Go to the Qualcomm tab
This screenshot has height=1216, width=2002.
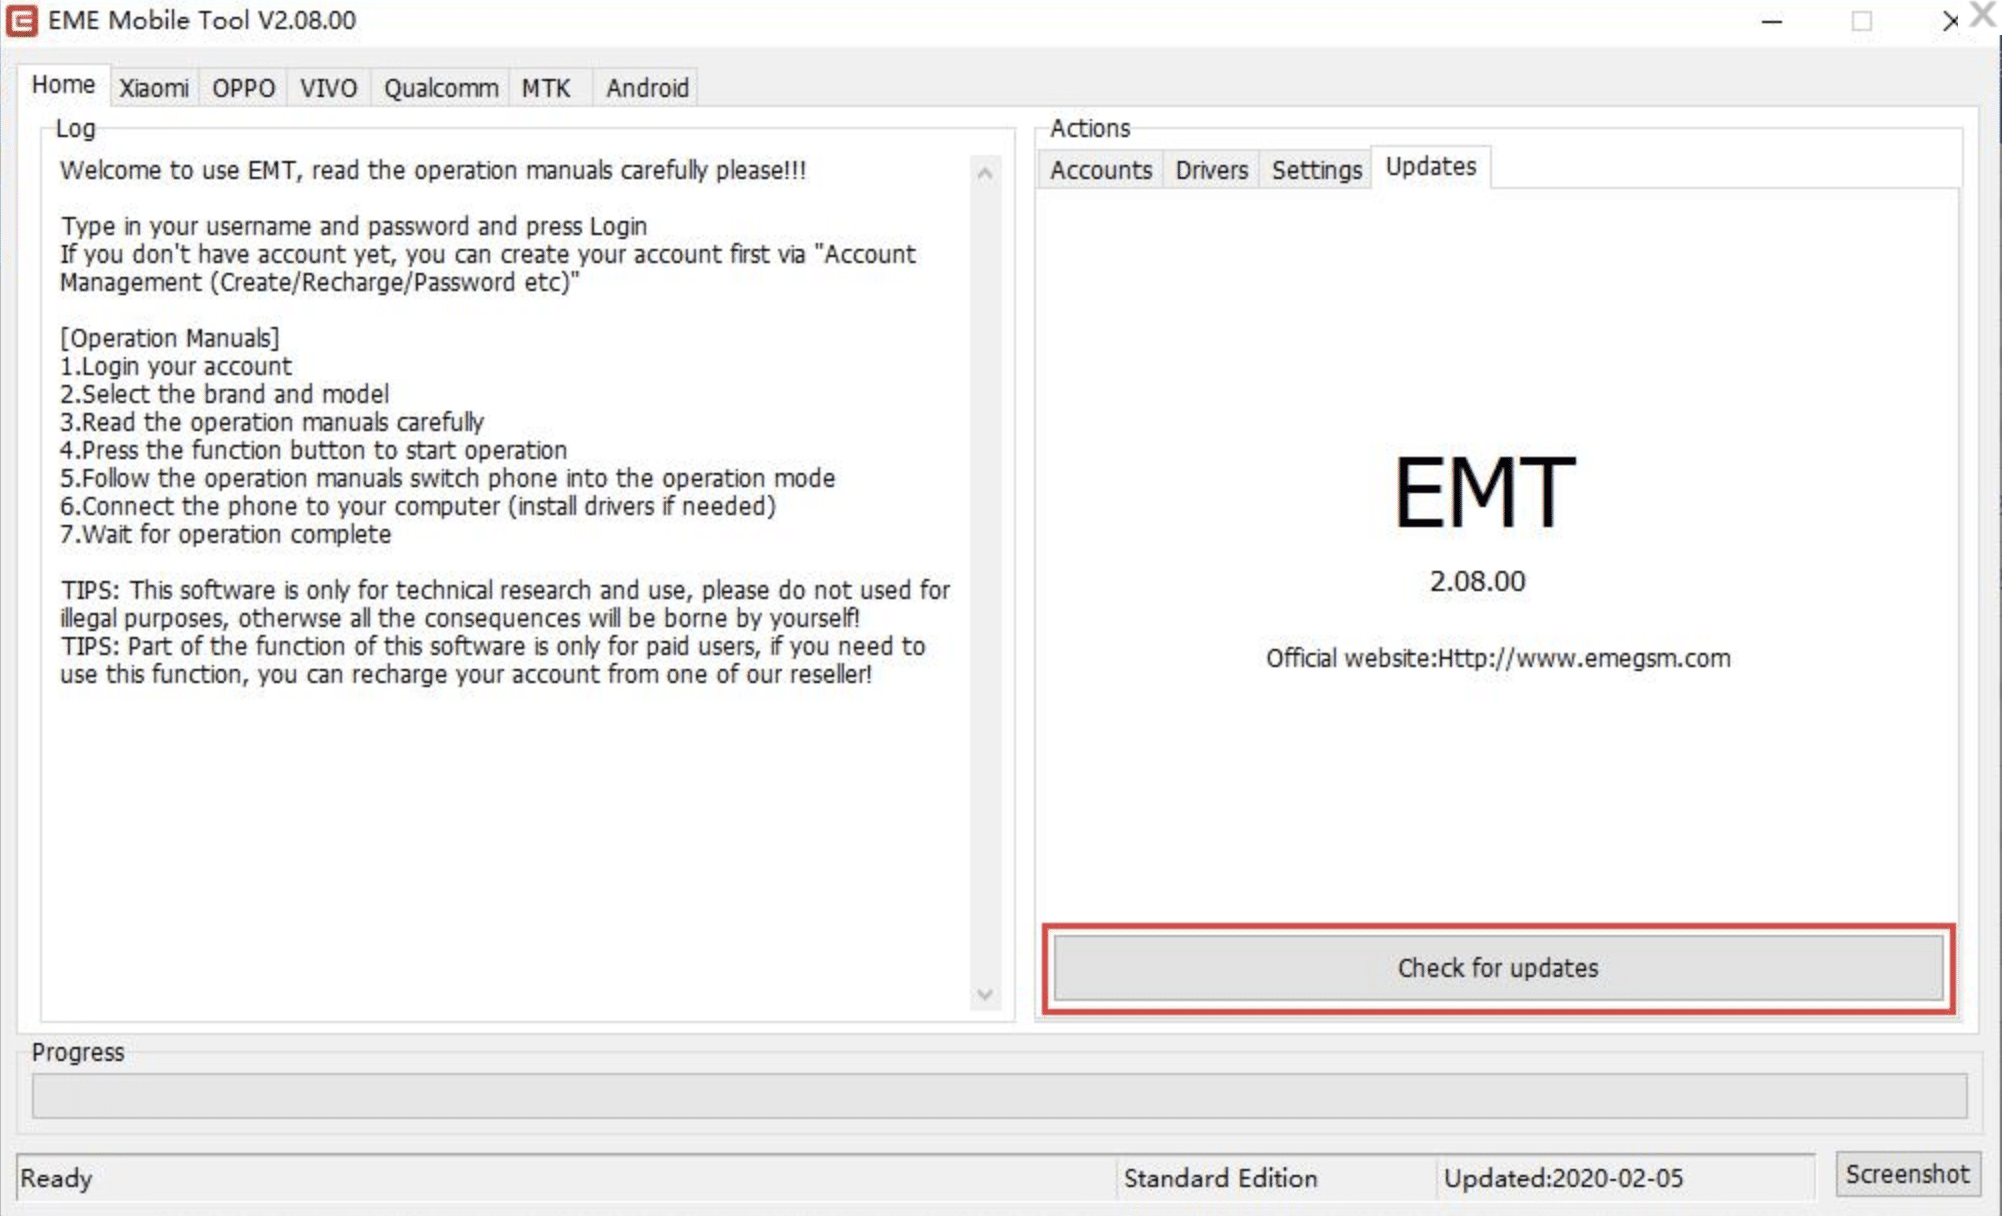(x=440, y=88)
